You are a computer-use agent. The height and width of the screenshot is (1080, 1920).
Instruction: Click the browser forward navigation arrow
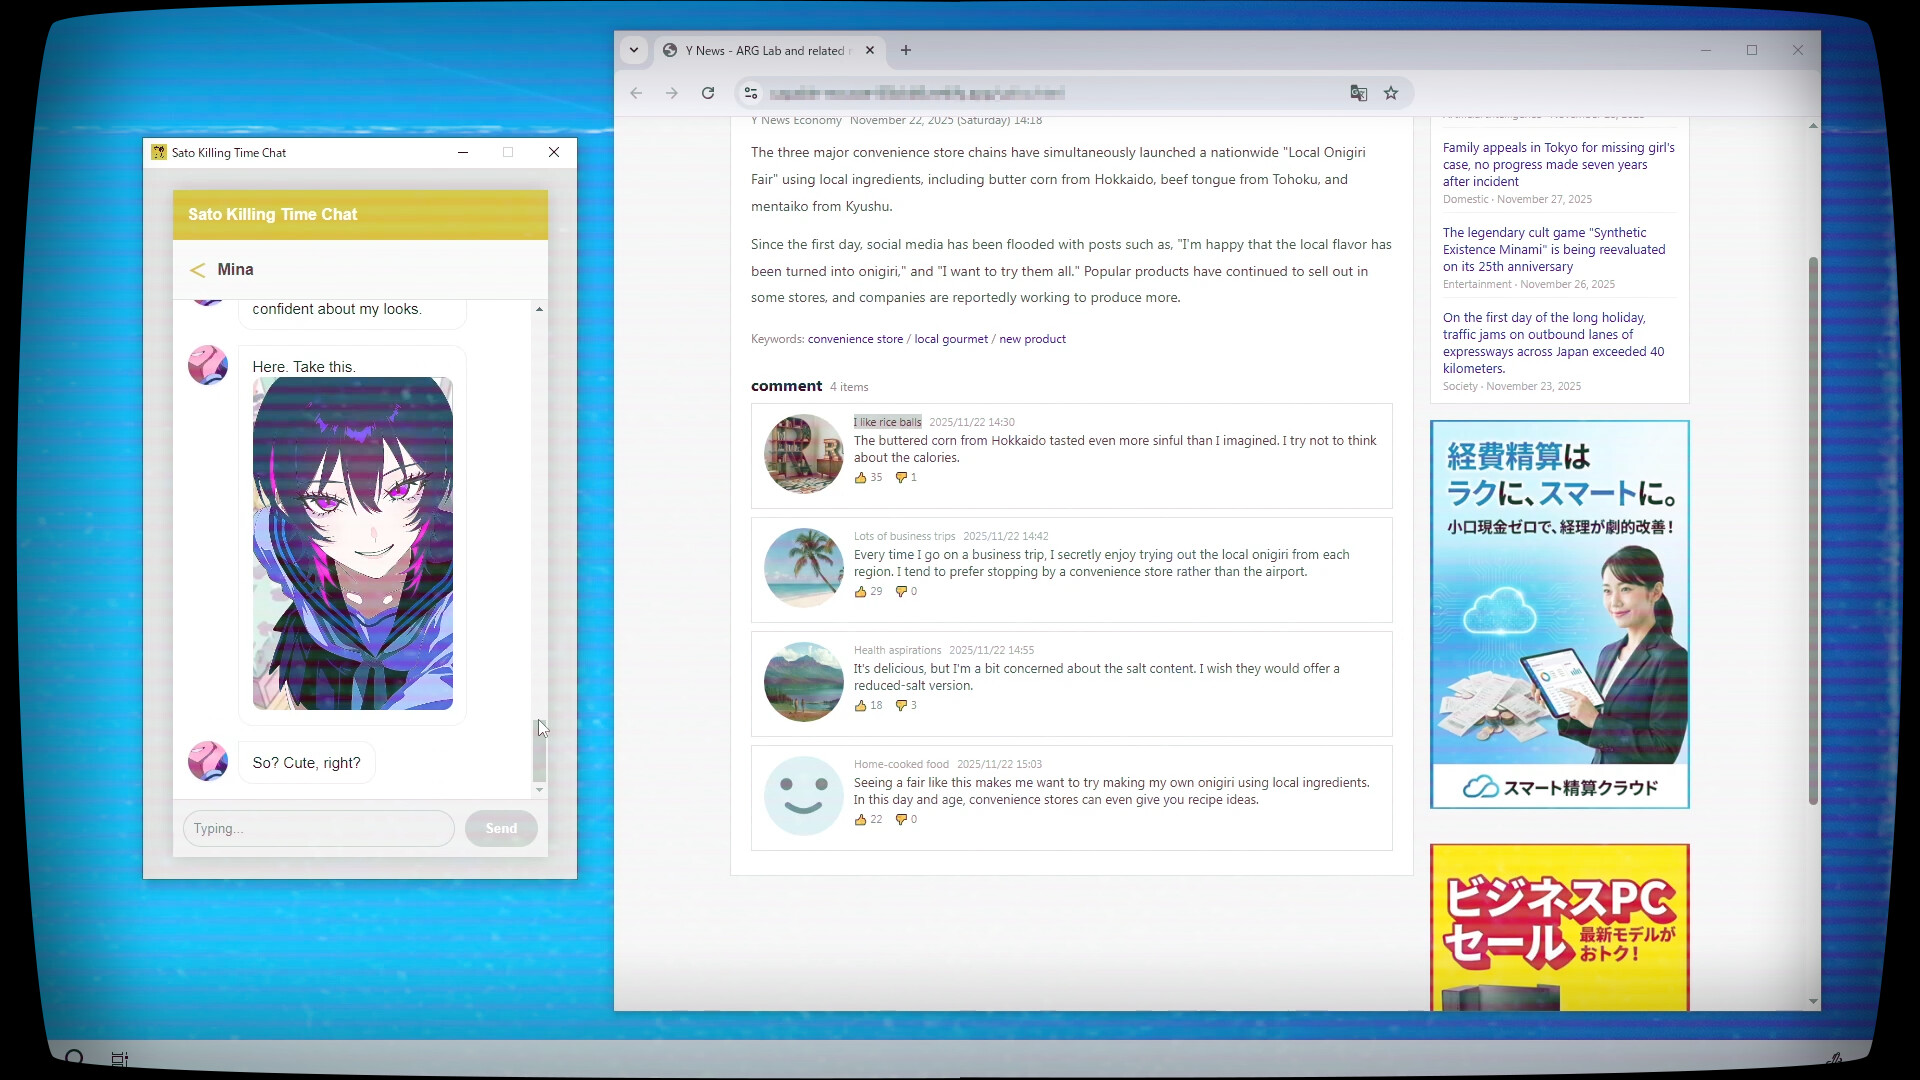pyautogui.click(x=672, y=92)
